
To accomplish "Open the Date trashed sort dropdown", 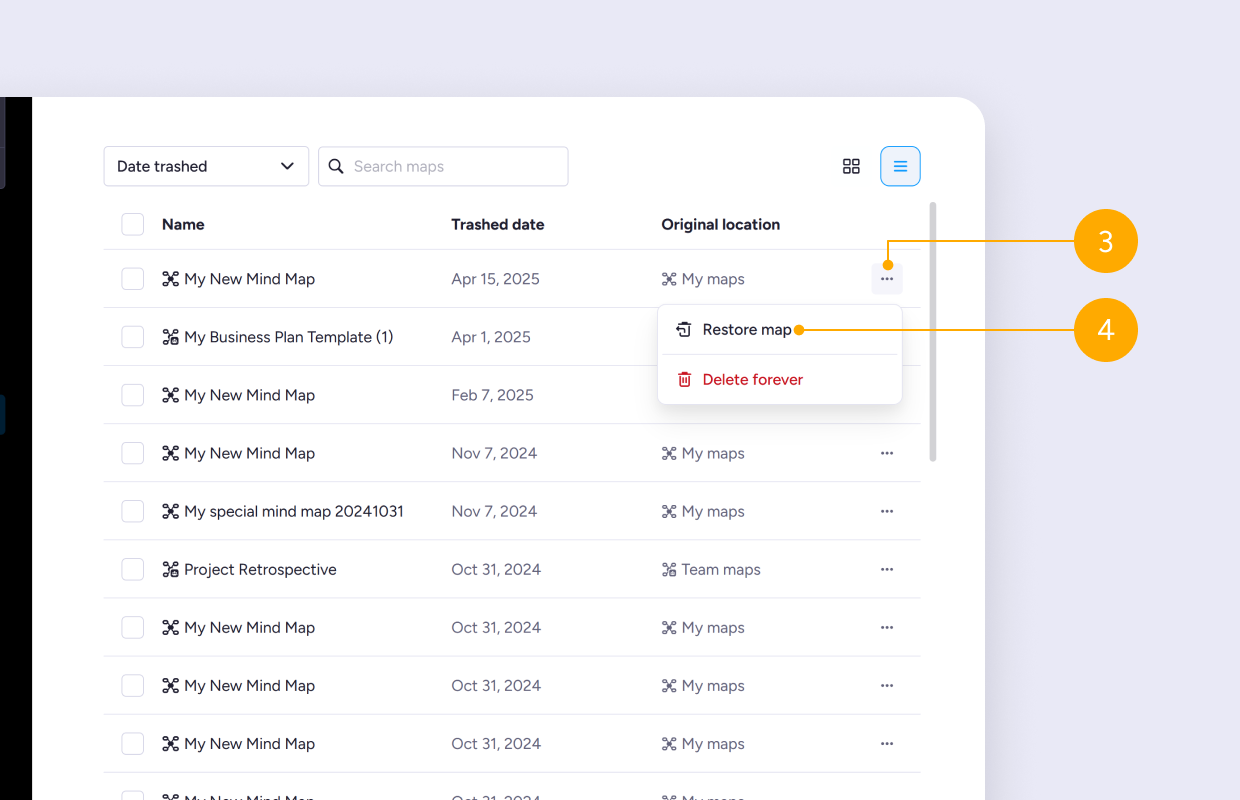I will point(206,166).
